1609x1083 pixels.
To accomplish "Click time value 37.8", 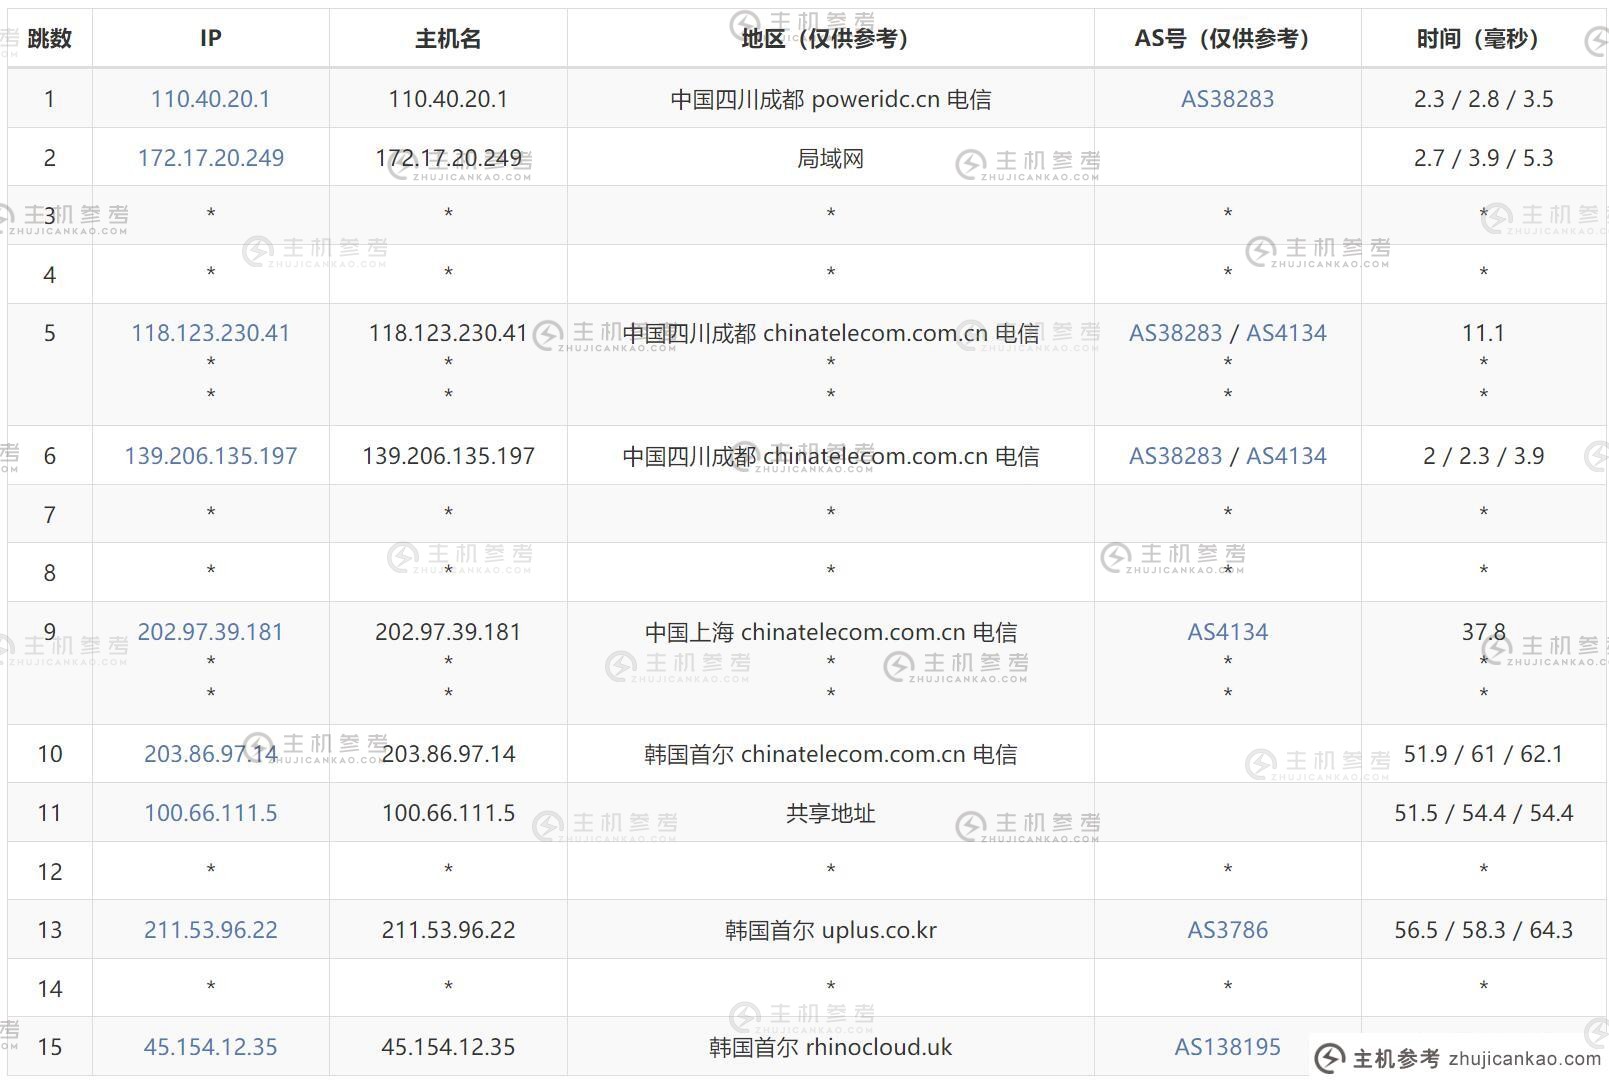I will [x=1483, y=632].
